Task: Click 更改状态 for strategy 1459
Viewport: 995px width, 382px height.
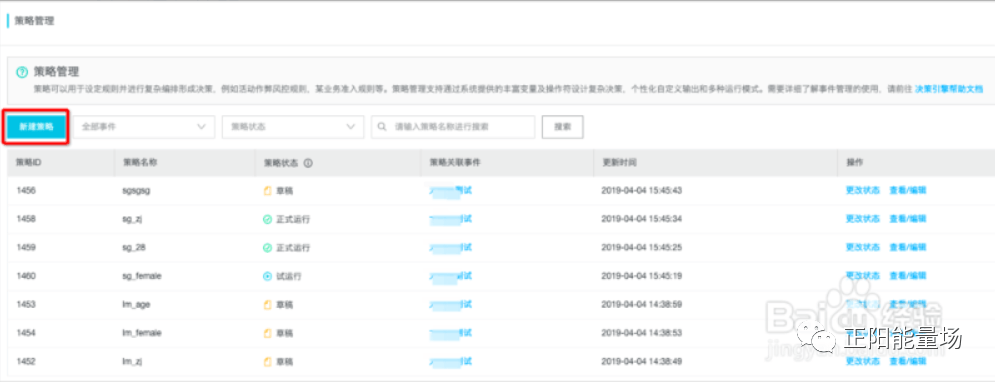Action: click(x=862, y=247)
